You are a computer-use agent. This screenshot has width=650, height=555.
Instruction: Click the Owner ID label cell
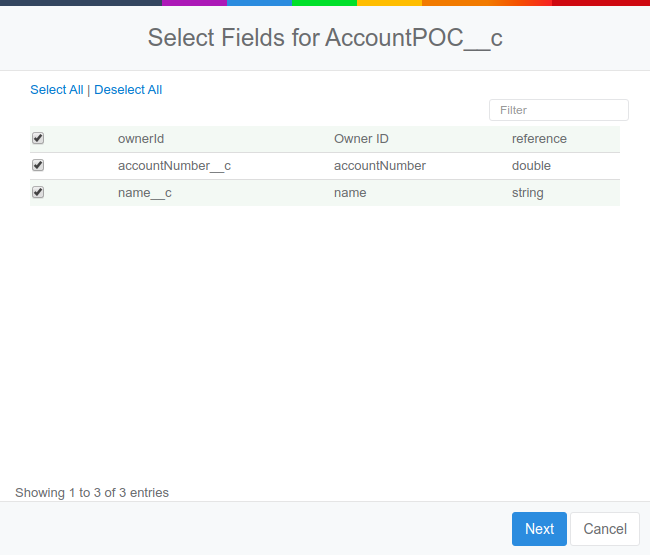click(361, 138)
